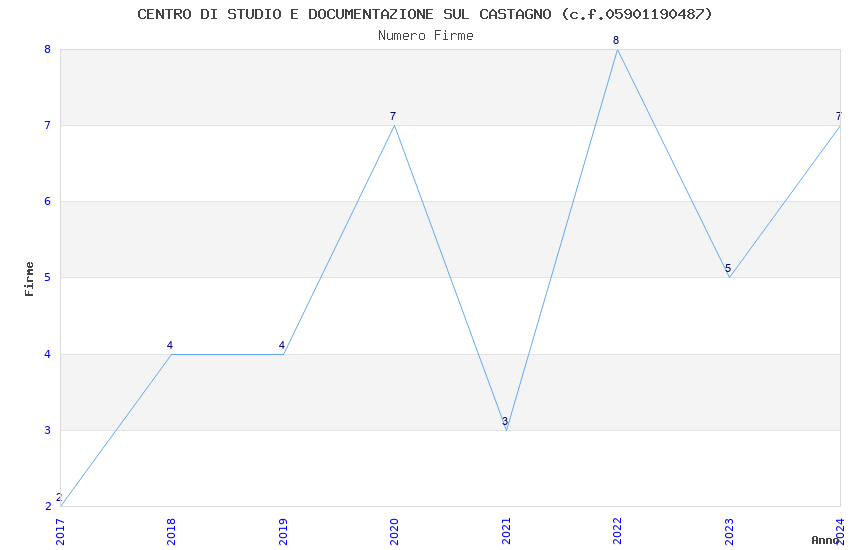Click the 'Numero Firme' subtitle
850x550 pixels.
pos(426,36)
